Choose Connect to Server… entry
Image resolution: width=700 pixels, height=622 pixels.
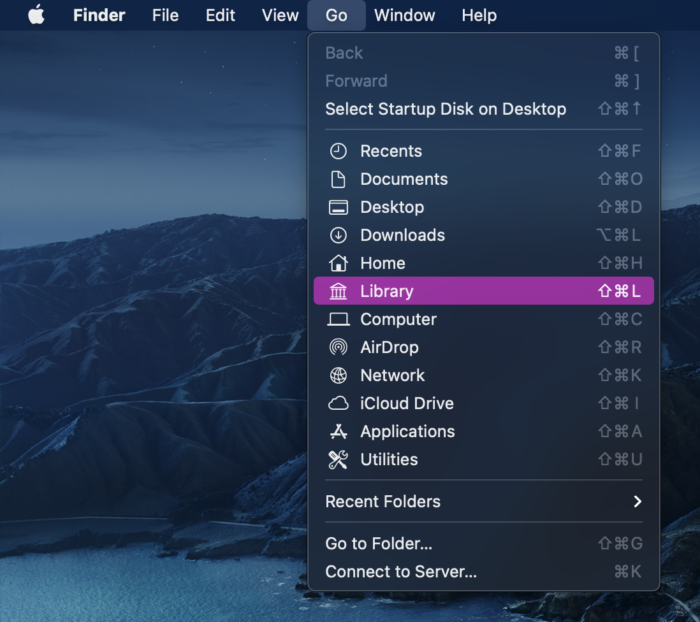click(484, 572)
